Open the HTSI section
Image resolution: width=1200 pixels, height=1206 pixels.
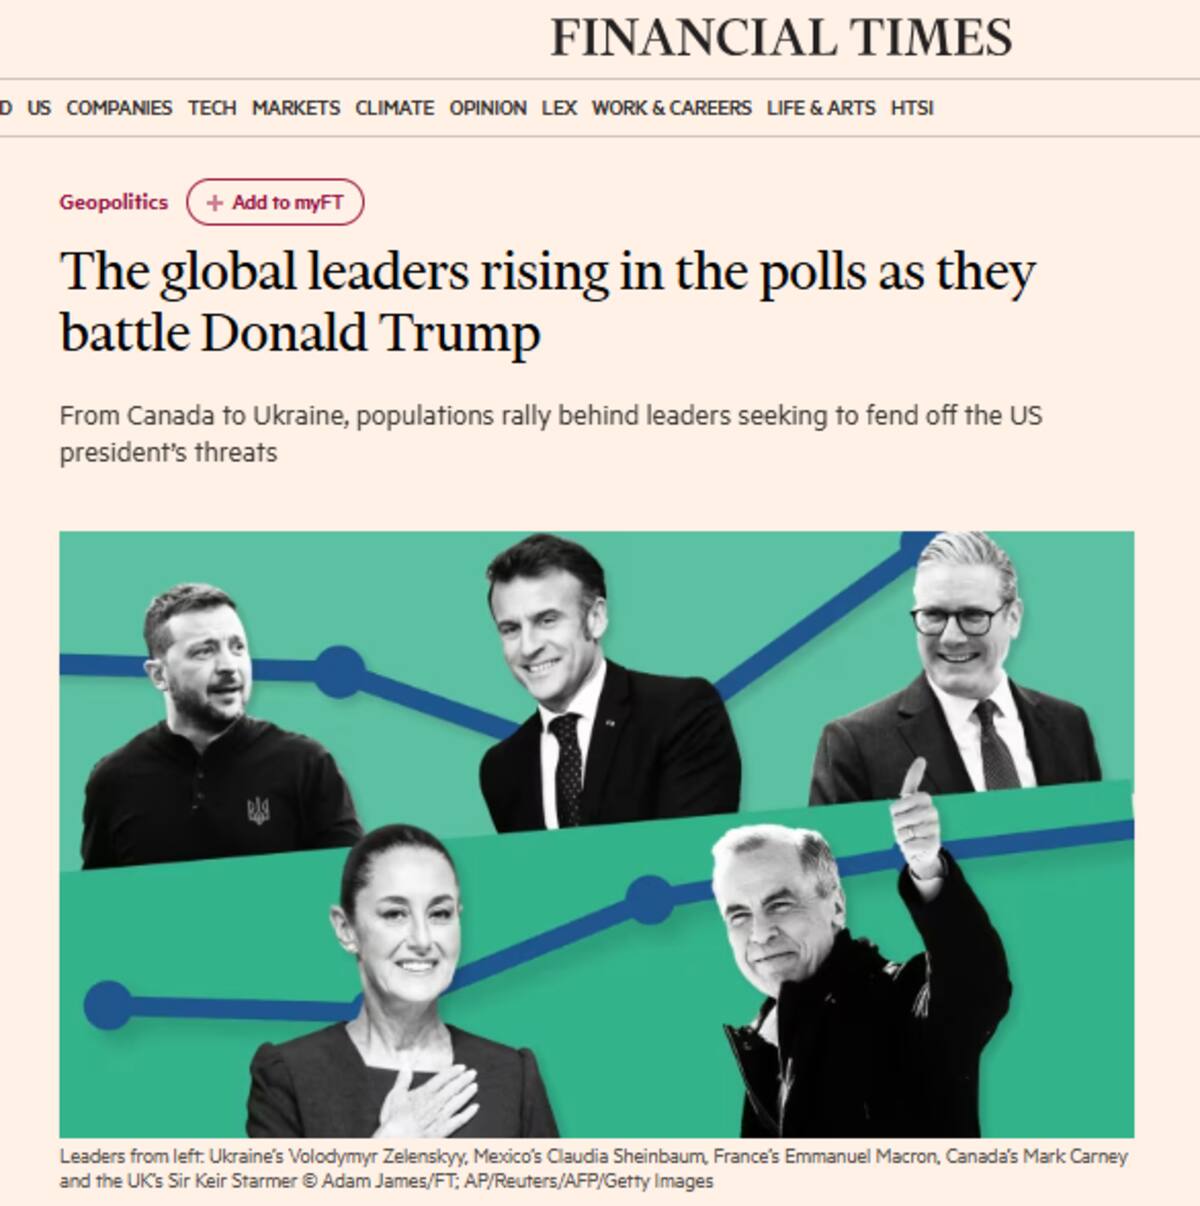tap(911, 107)
